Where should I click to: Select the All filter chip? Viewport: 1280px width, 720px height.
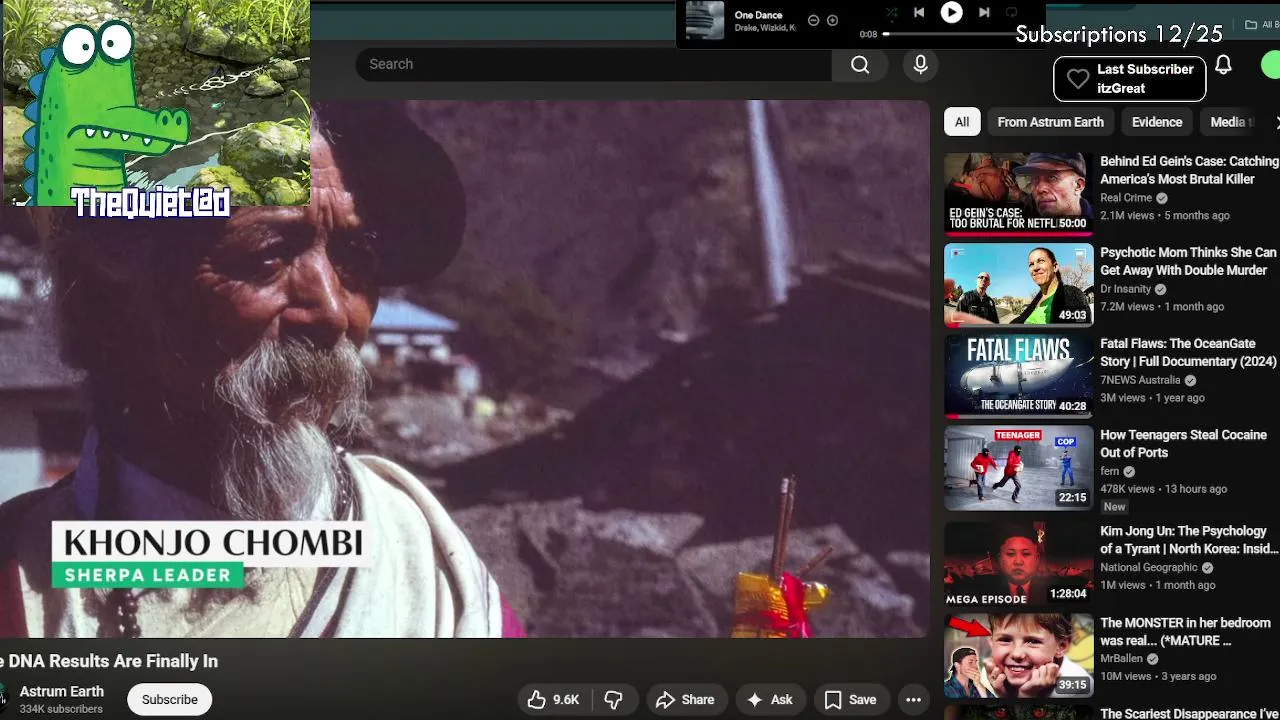(x=961, y=122)
